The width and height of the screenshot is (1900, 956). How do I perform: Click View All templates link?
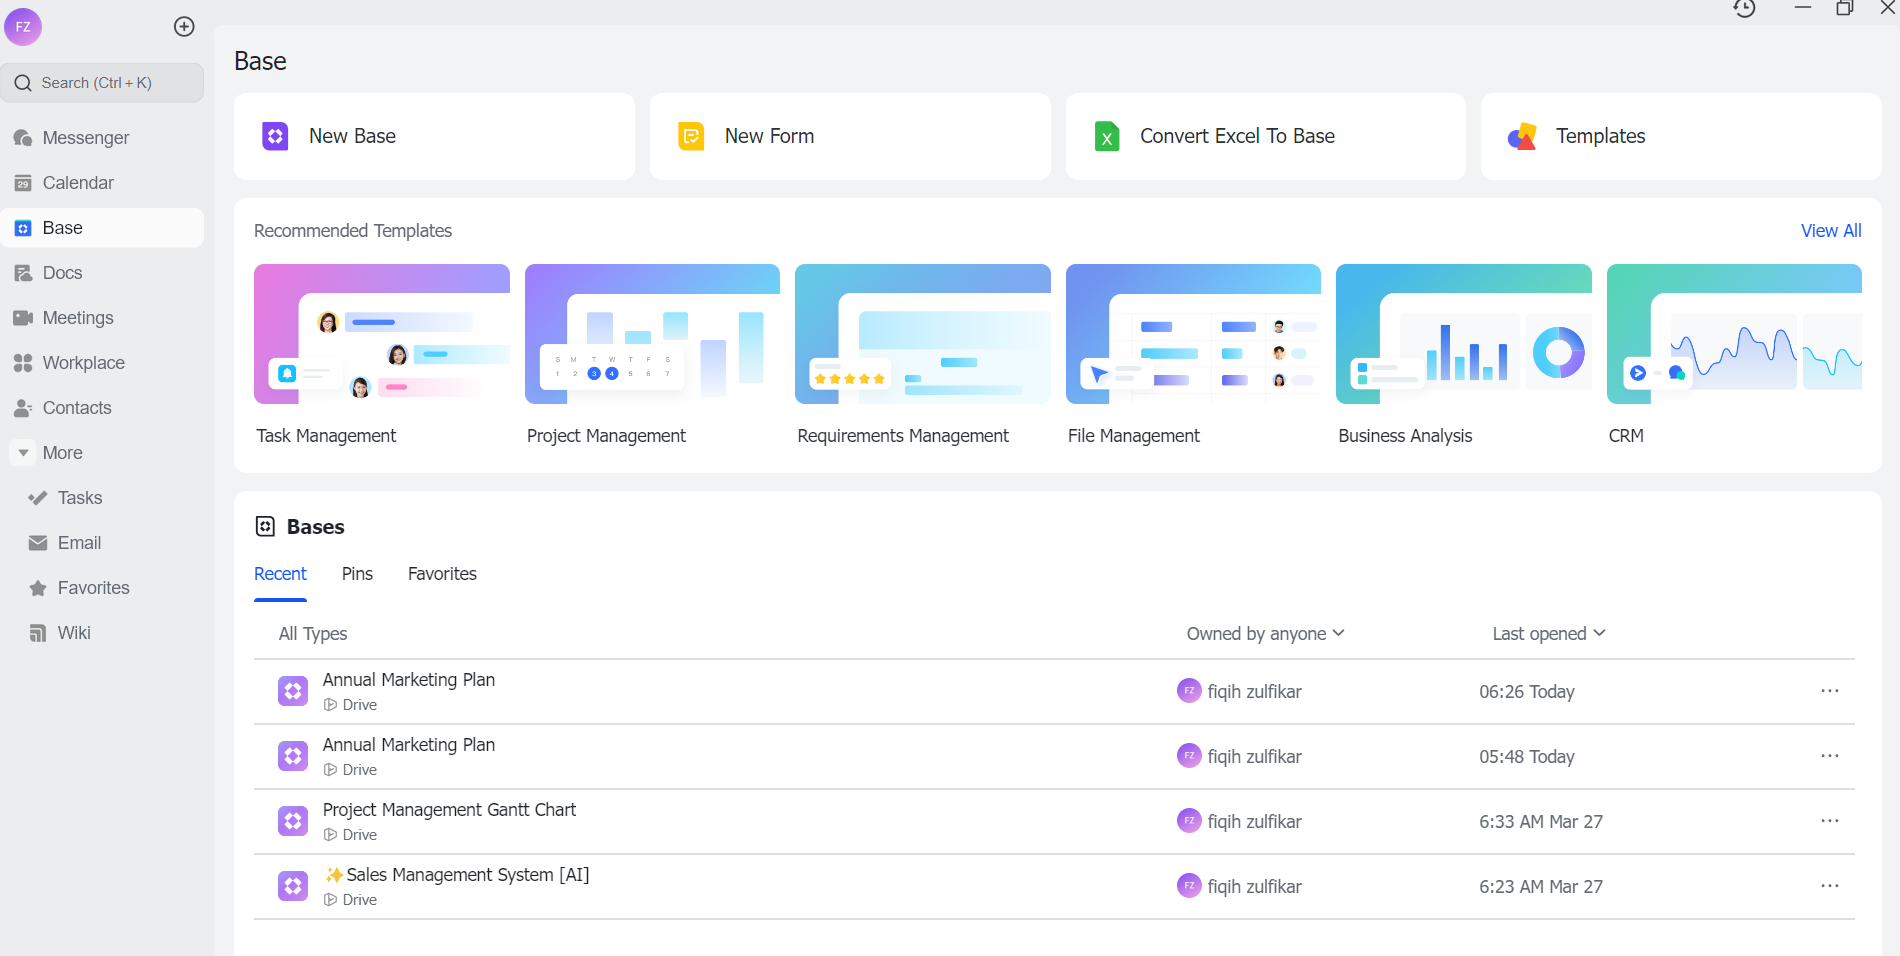click(x=1830, y=231)
